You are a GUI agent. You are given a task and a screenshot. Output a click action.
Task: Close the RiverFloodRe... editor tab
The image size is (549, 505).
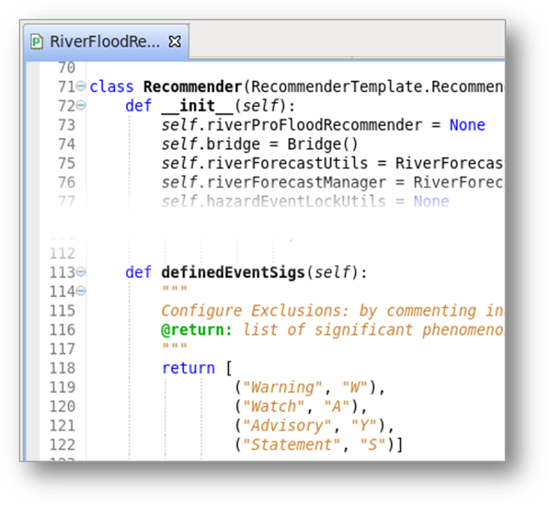175,42
